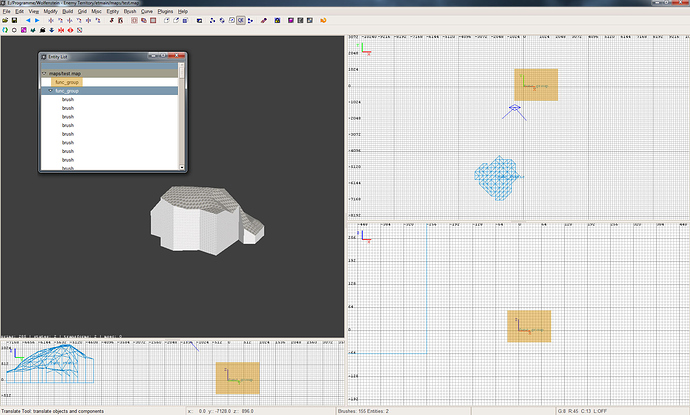Select the highlighted orange func_group entry
The width and height of the screenshot is (690, 415).
[x=66, y=82]
